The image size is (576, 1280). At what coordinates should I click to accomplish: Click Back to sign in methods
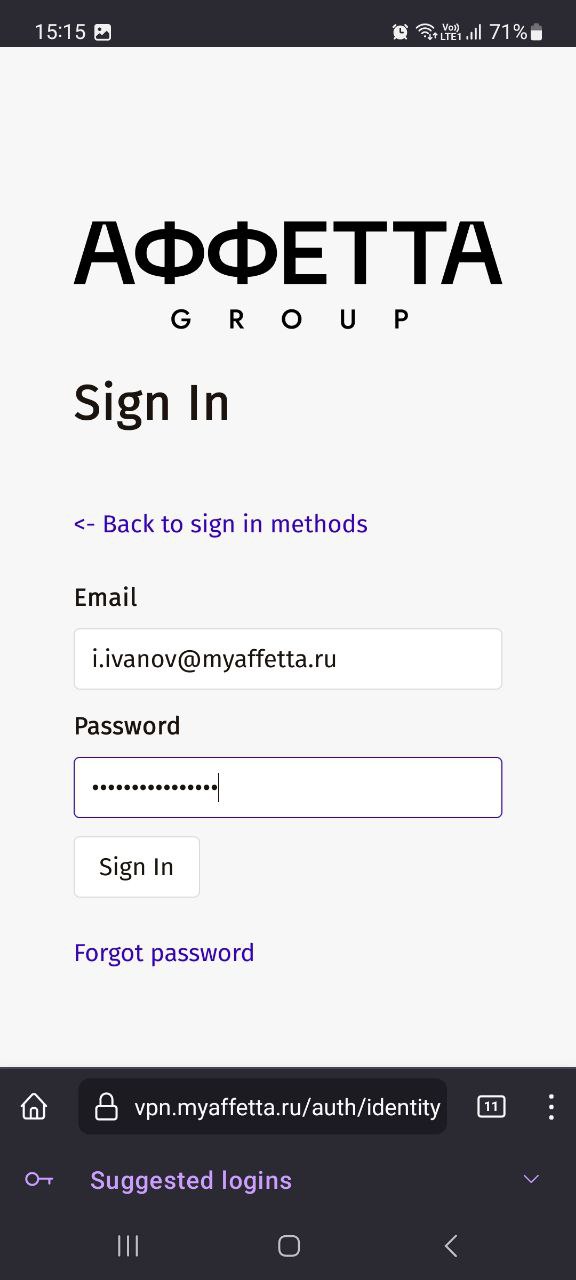click(x=220, y=523)
